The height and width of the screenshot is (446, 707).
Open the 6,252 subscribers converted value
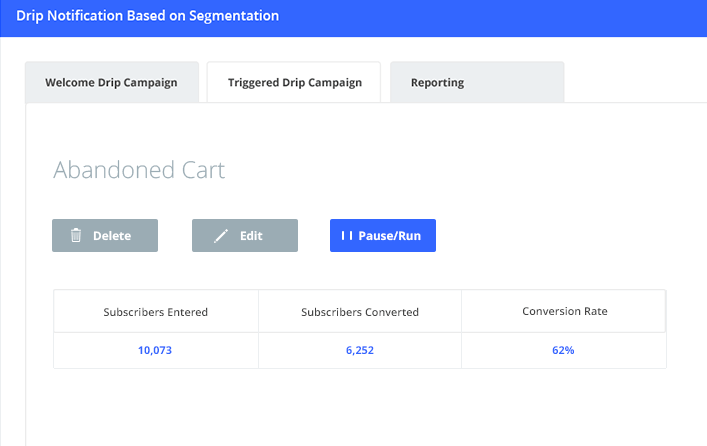point(360,350)
